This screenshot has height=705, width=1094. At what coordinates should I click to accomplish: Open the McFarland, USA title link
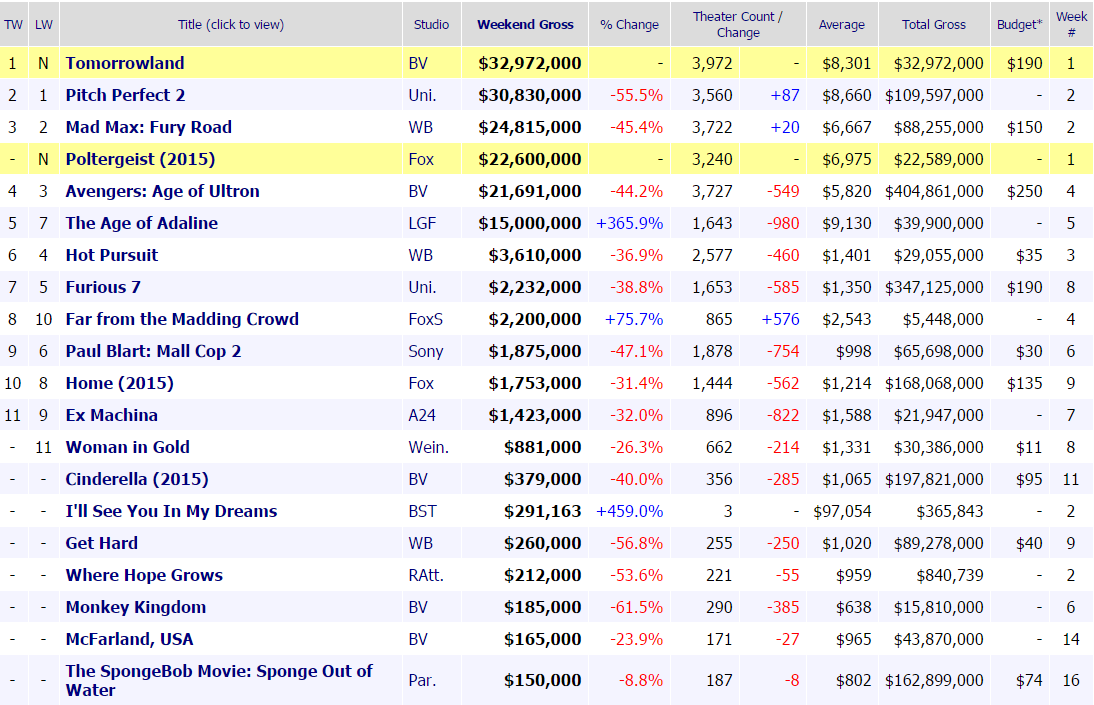coord(130,639)
